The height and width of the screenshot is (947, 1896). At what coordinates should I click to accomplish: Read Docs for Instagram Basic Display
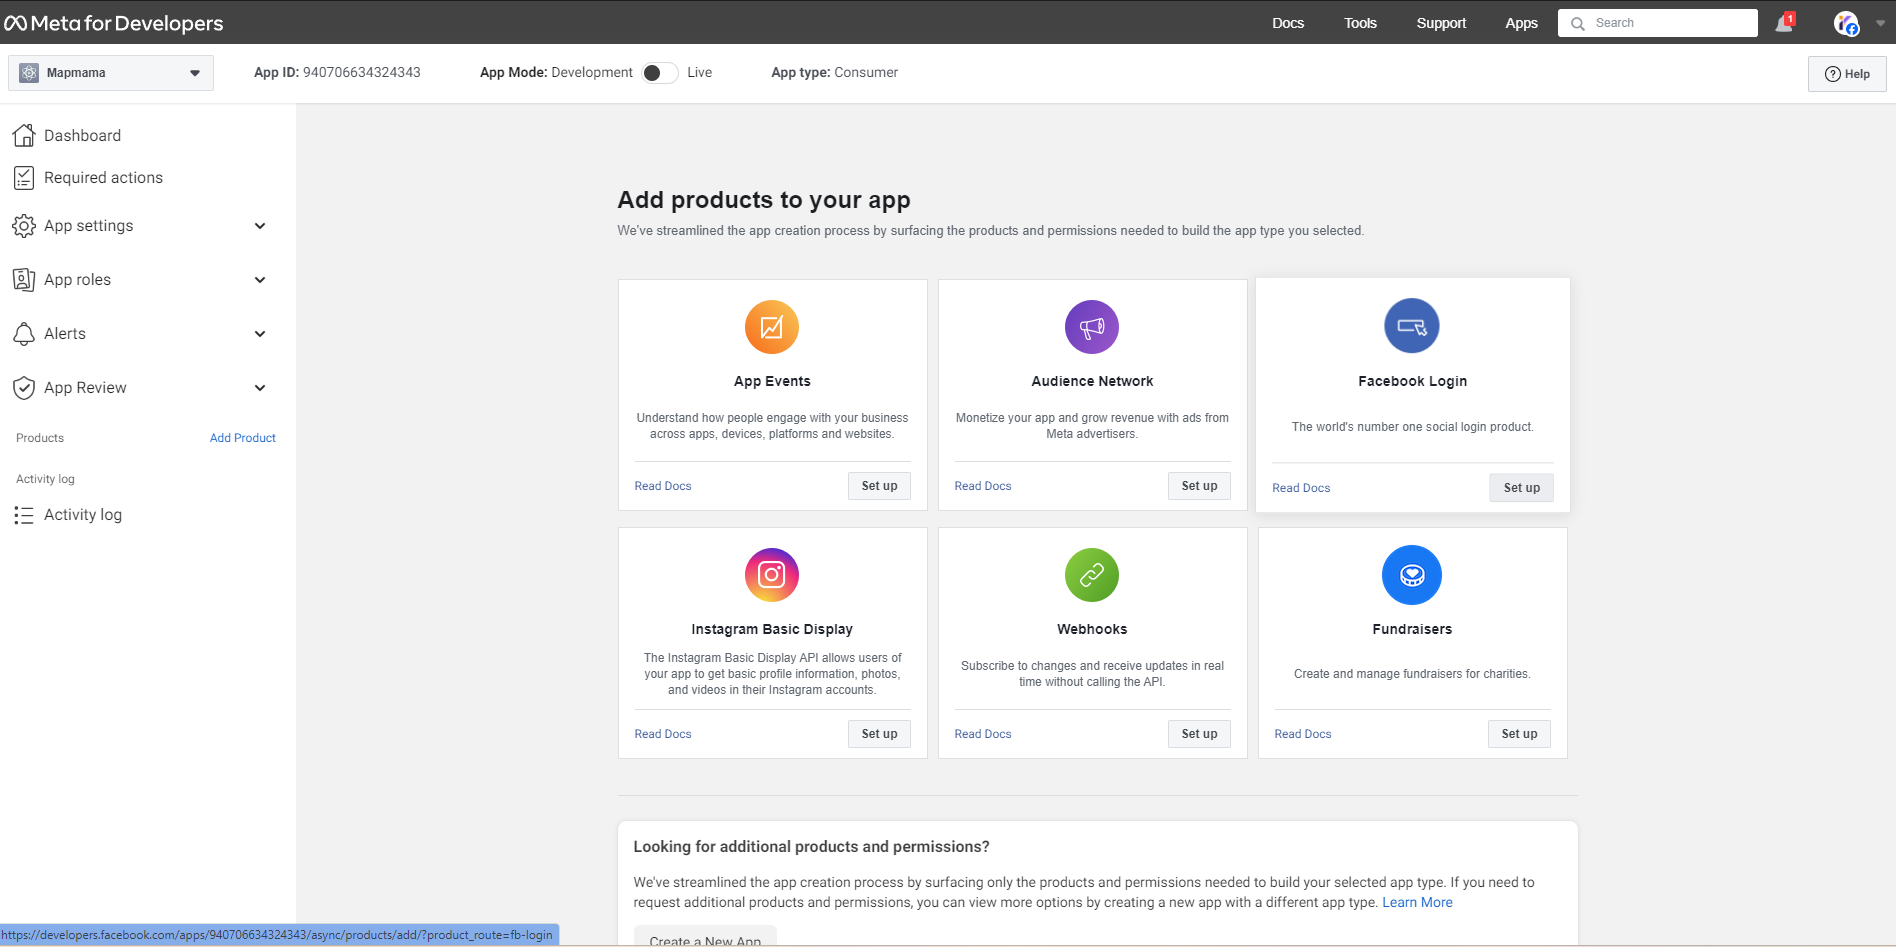[x=663, y=734]
